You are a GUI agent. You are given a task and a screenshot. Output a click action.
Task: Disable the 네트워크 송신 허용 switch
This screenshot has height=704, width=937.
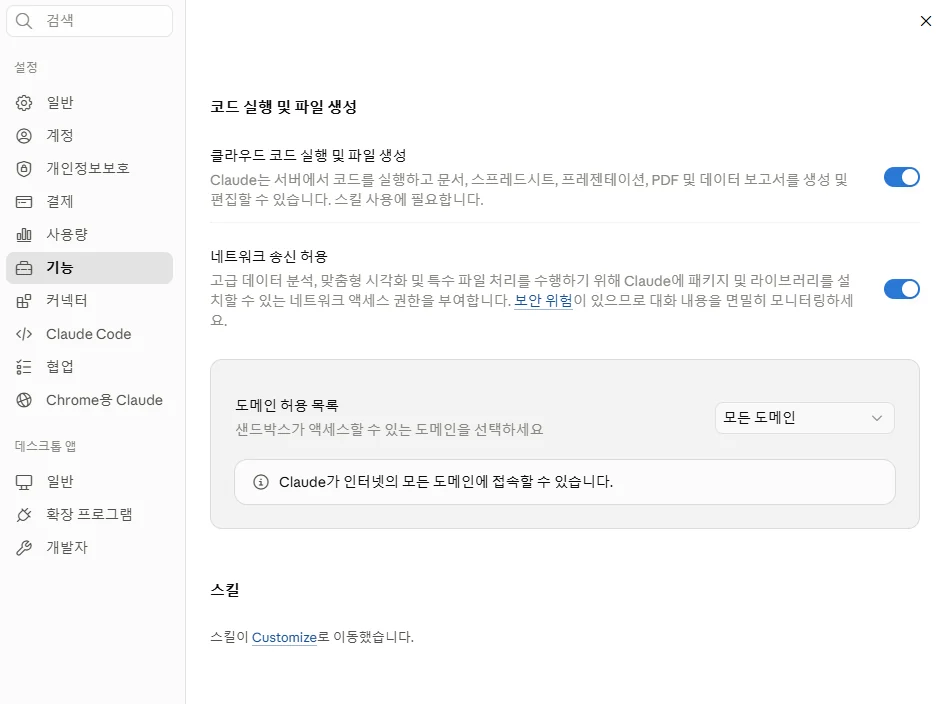pos(902,289)
